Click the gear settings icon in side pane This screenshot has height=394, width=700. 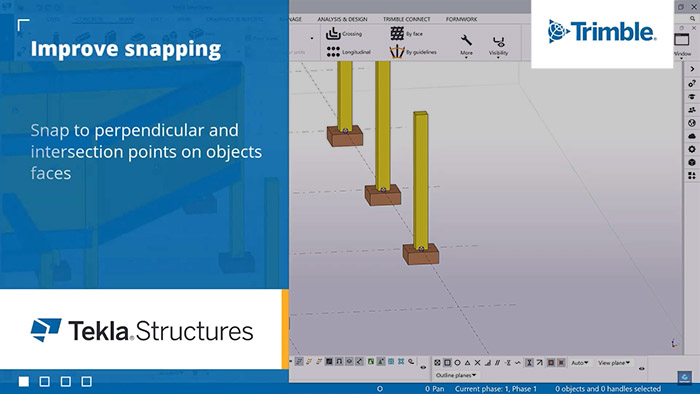pyautogui.click(x=692, y=149)
